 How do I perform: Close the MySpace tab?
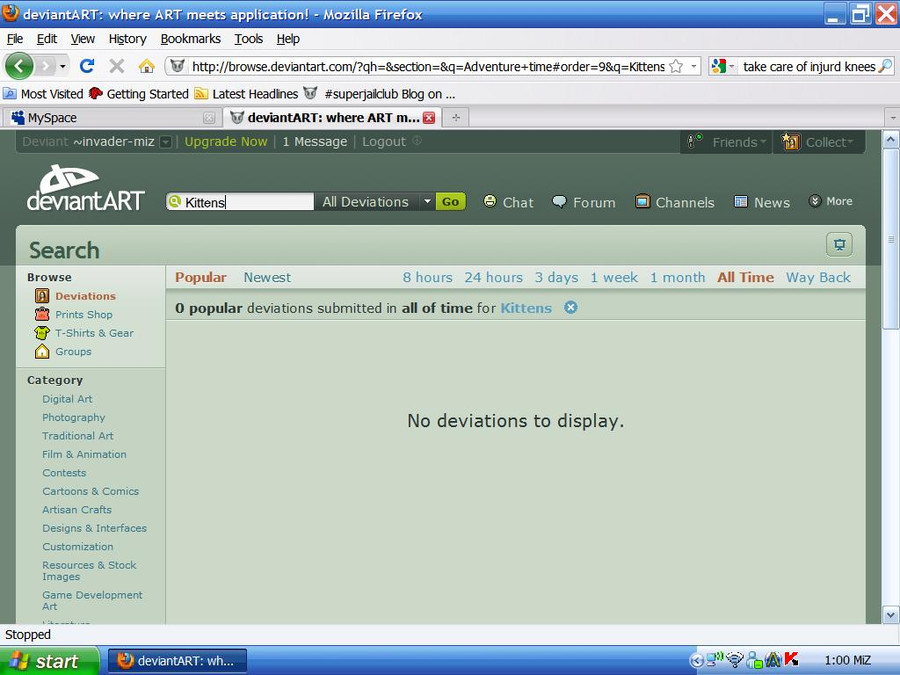click(210, 118)
